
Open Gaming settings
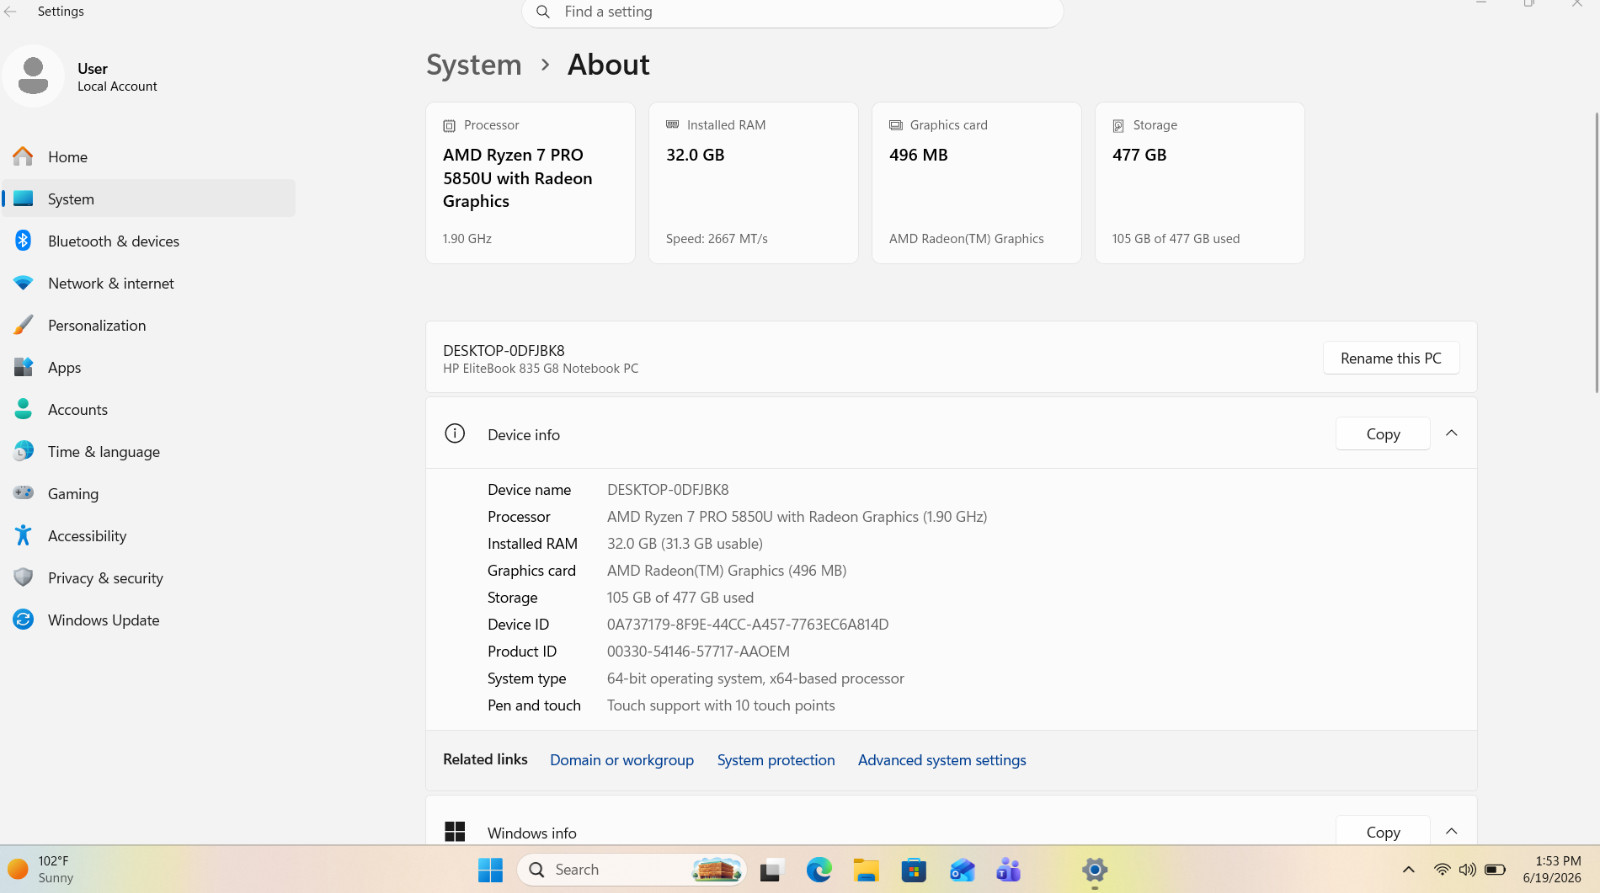click(x=150, y=493)
